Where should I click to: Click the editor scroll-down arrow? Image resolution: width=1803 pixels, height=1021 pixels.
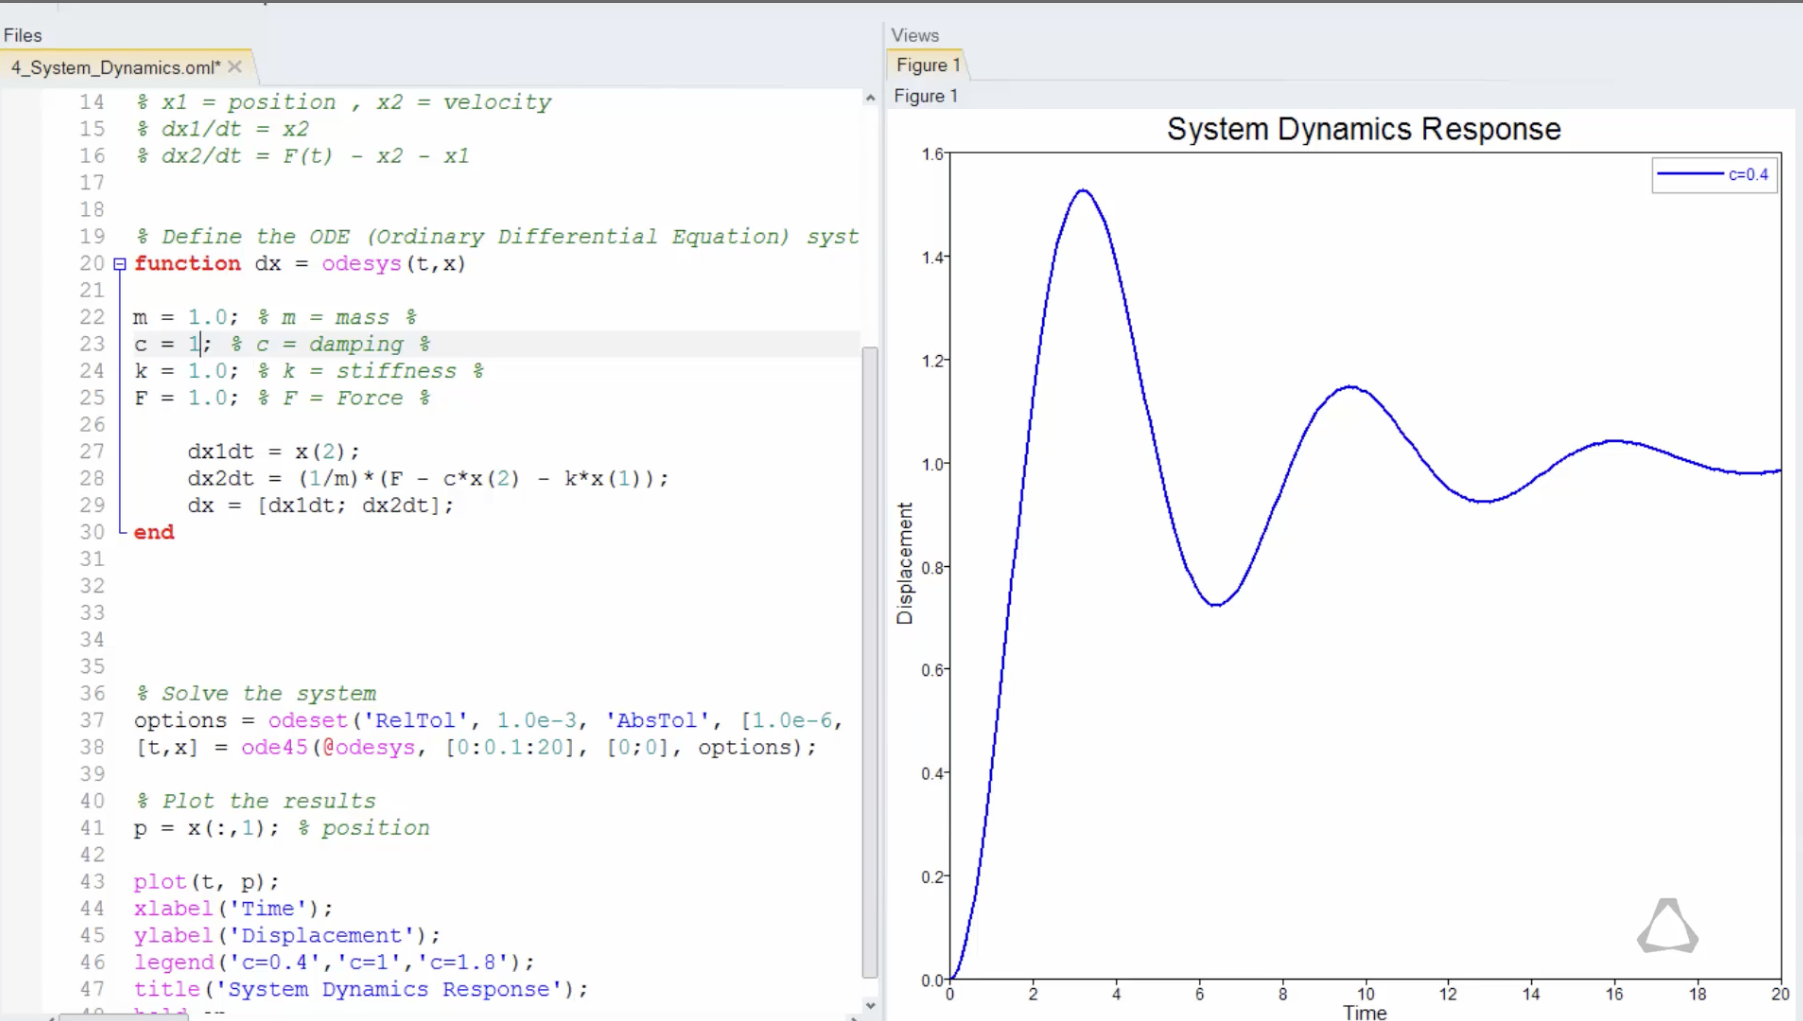[x=870, y=1006]
